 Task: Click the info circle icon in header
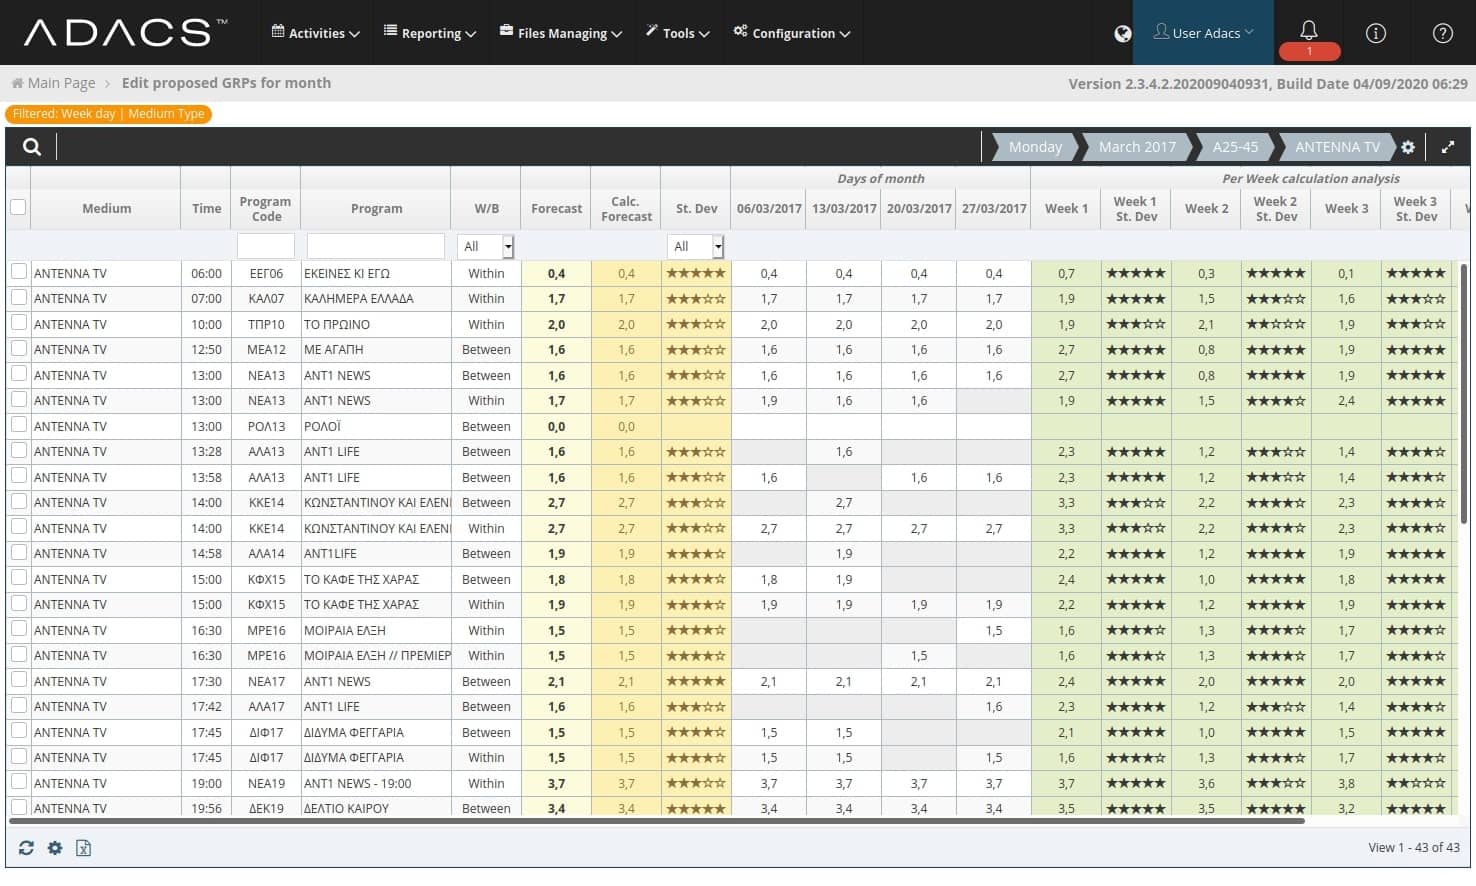(1376, 33)
